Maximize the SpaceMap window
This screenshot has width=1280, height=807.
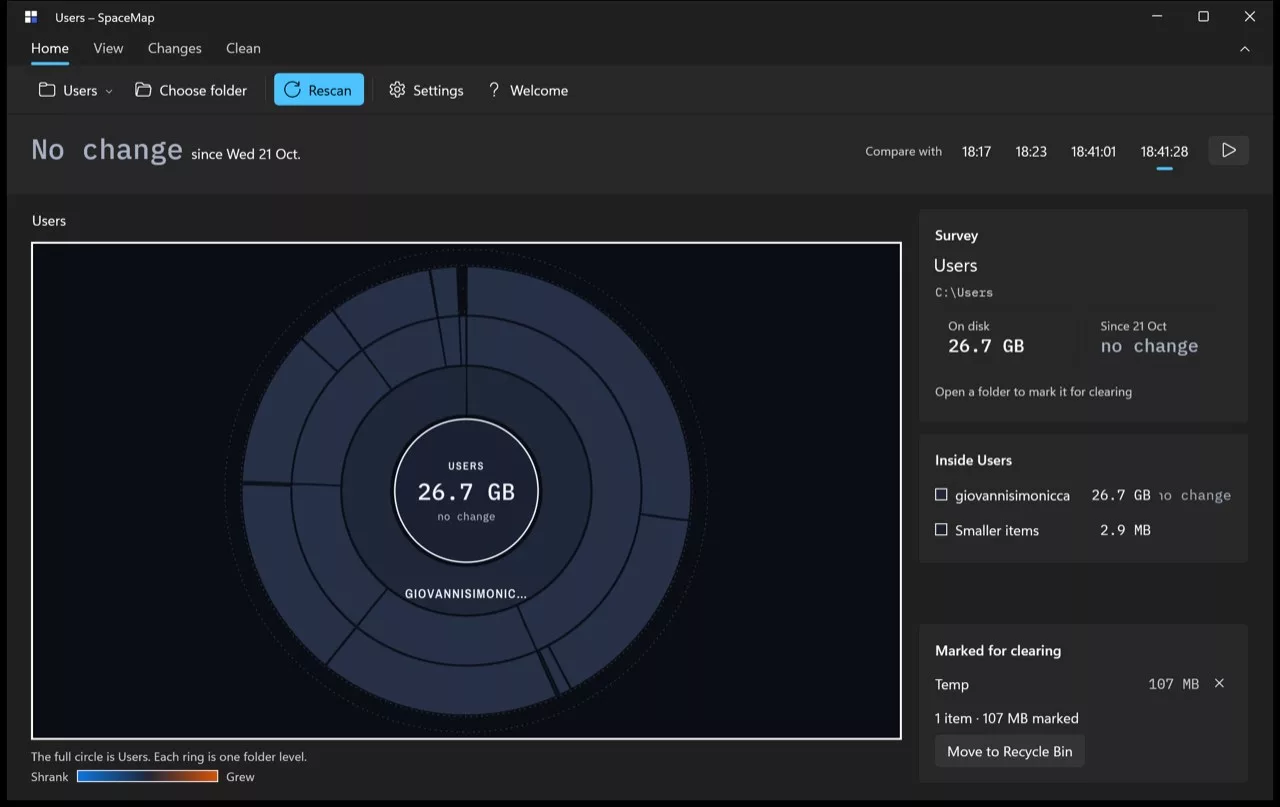[x=1203, y=17]
